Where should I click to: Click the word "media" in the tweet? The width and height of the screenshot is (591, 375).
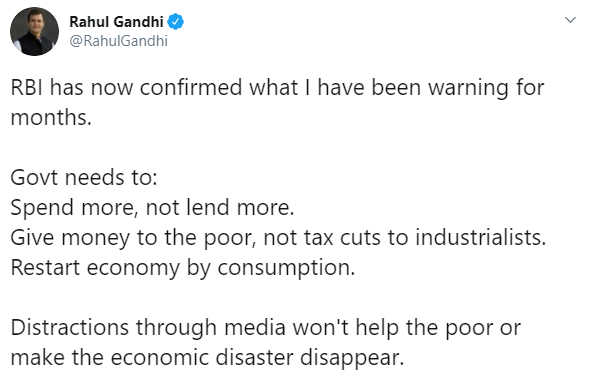(255, 328)
